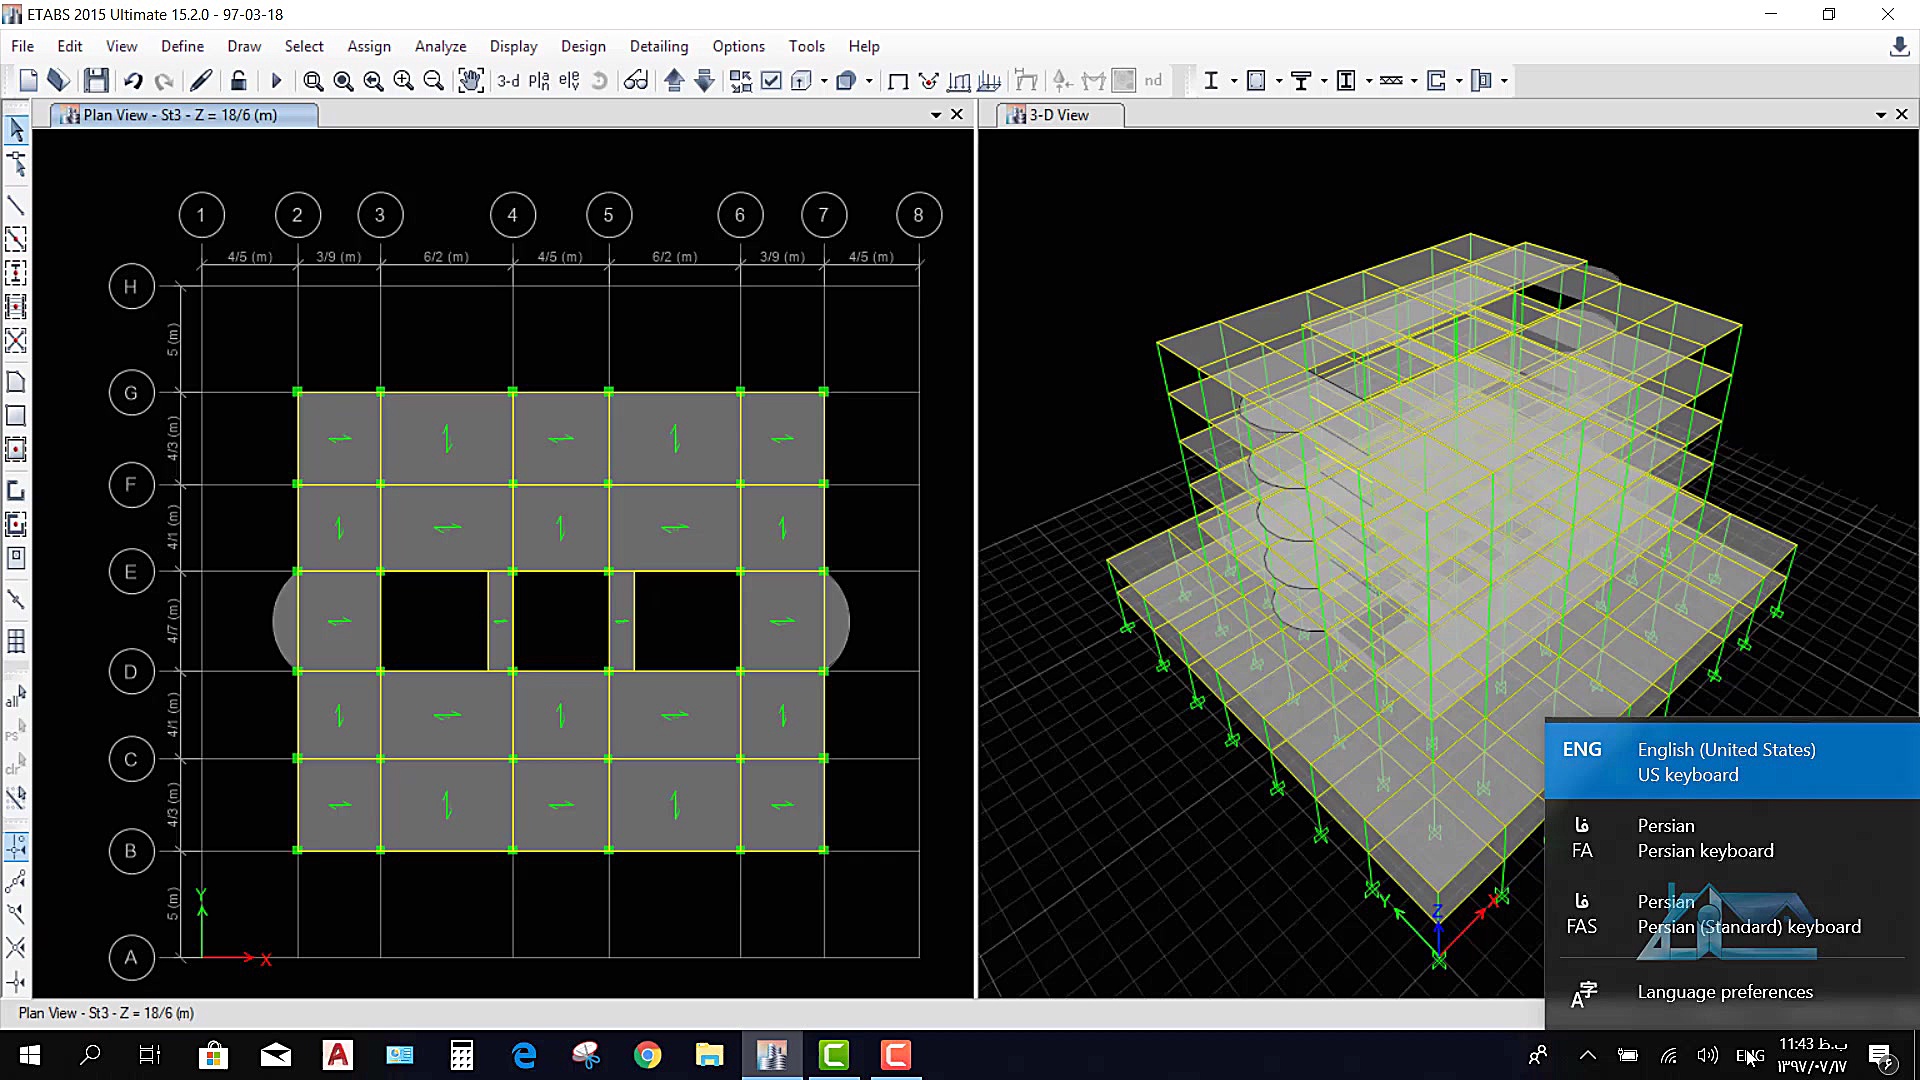This screenshot has width=1920, height=1080.
Task: Switch to elevation view button
Action: coord(569,81)
